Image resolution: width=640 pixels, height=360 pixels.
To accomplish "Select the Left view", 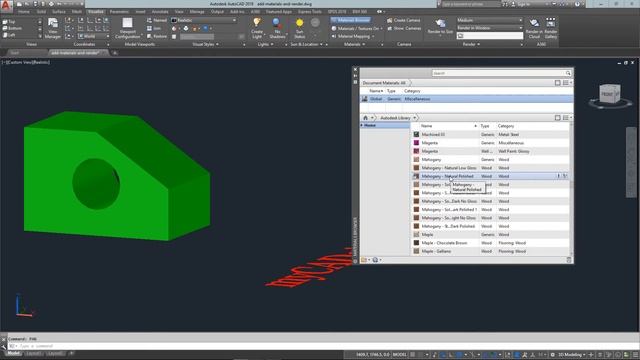I will 9,35.
